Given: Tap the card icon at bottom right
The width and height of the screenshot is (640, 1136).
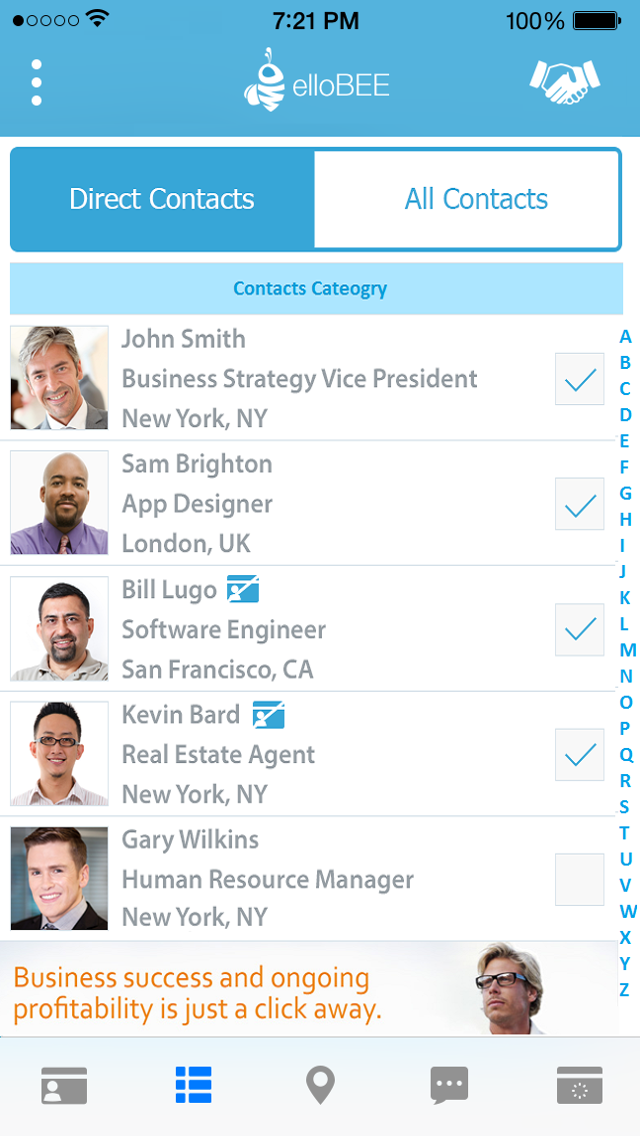Looking at the screenshot, I should pyautogui.click(x=579, y=1085).
